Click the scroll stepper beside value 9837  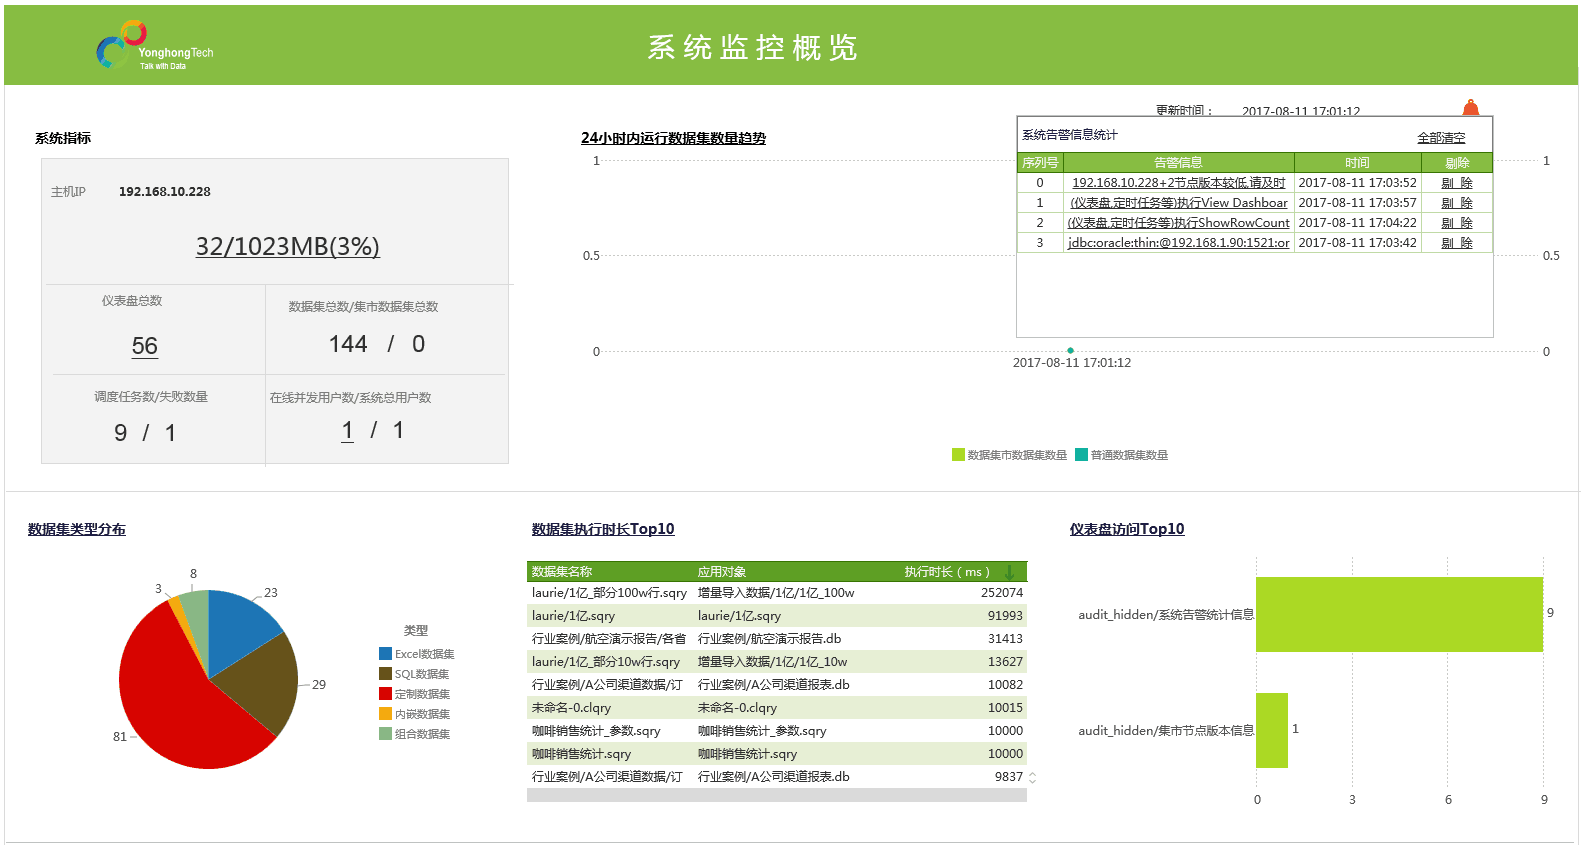[1032, 777]
